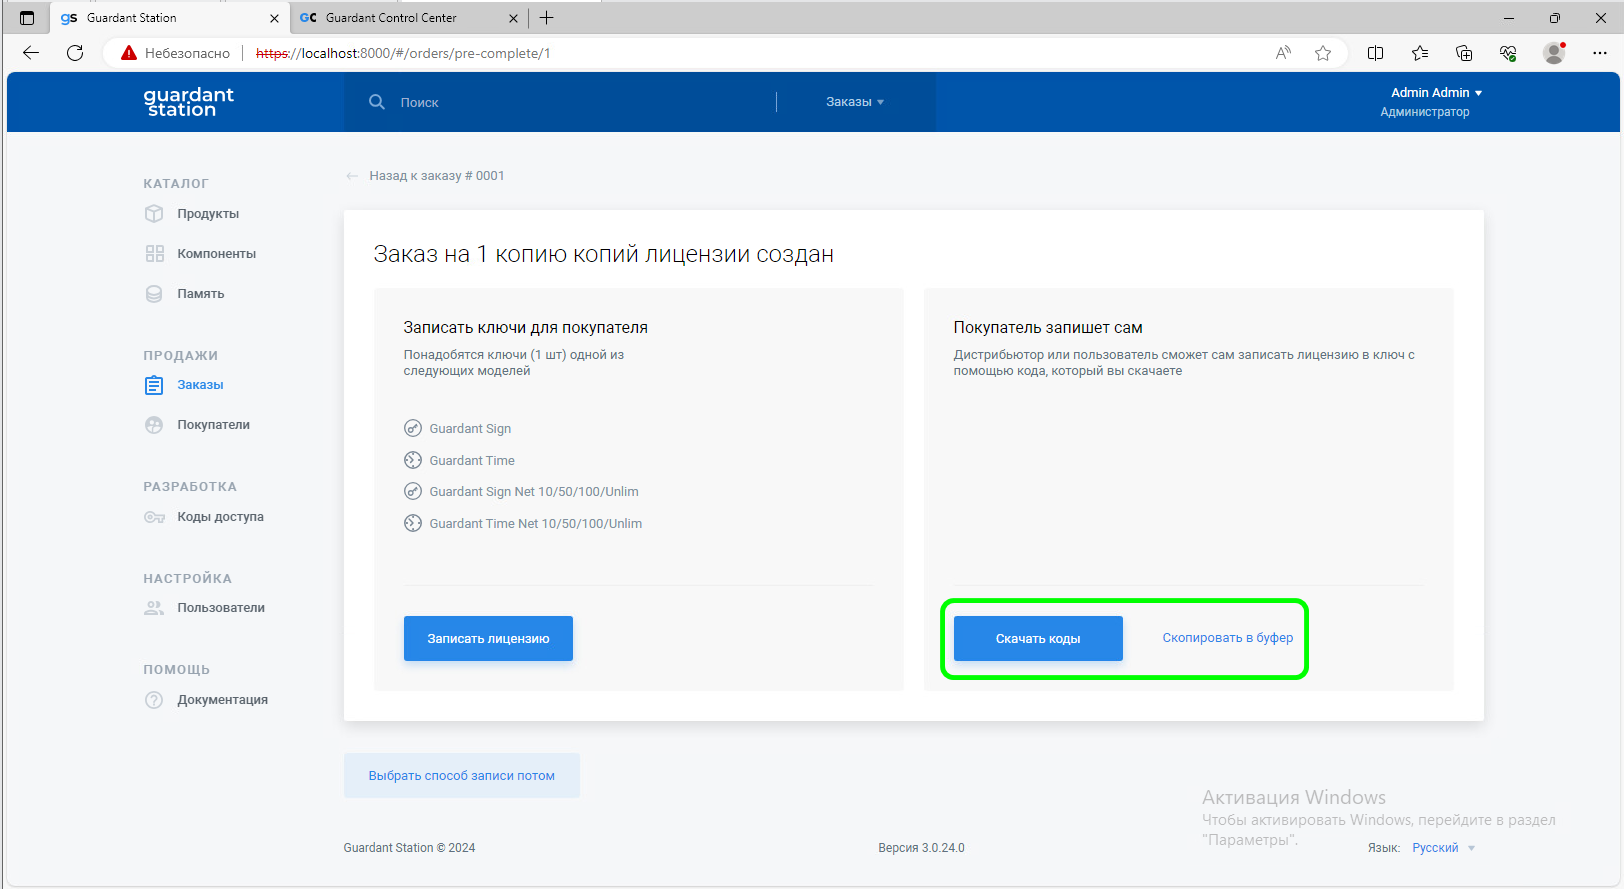
Task: Click the Покупатели sidebar icon
Action: pos(154,425)
